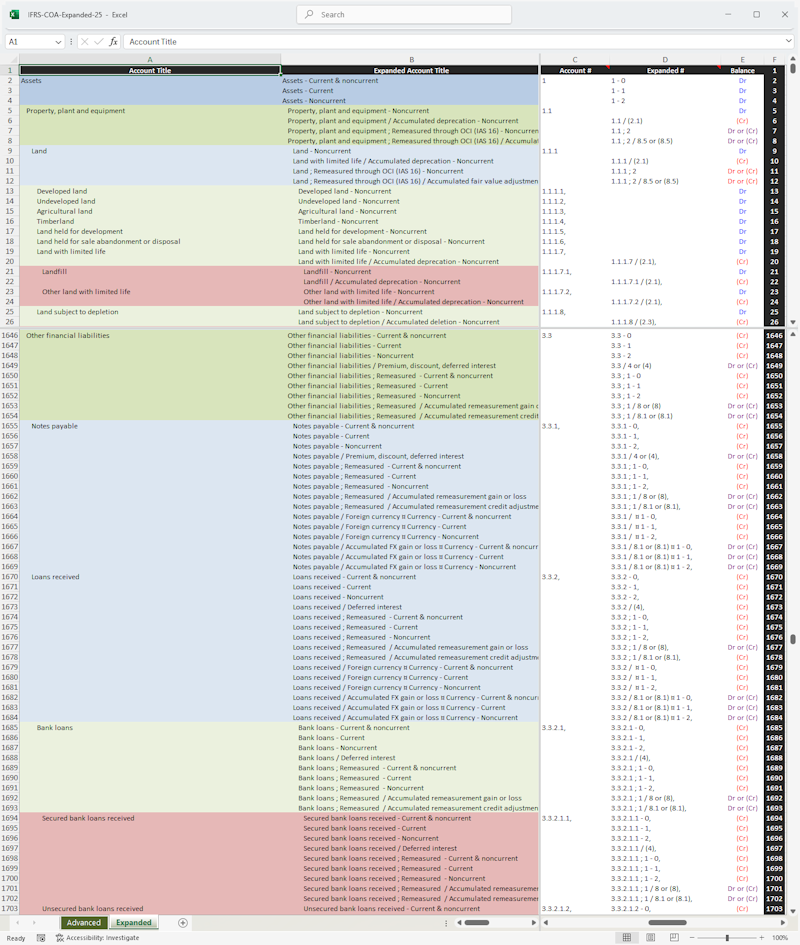Click the left-pane horizontal scroll left arrow

click(x=459, y=923)
